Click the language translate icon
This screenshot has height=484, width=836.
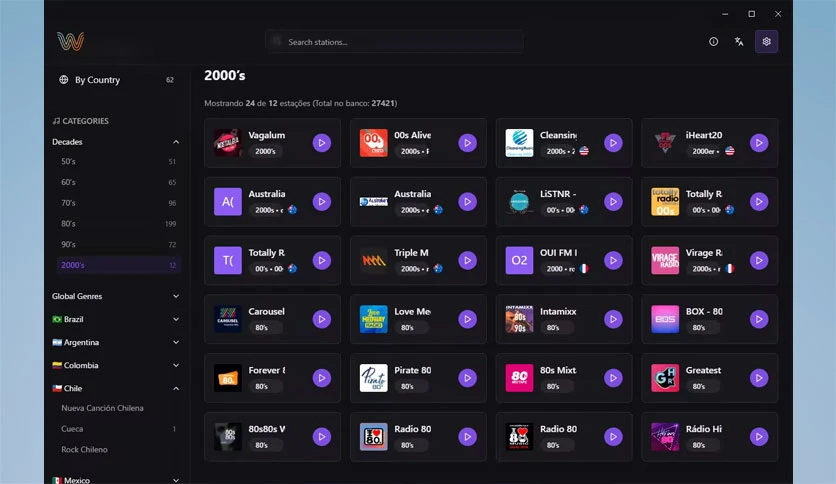coord(739,42)
